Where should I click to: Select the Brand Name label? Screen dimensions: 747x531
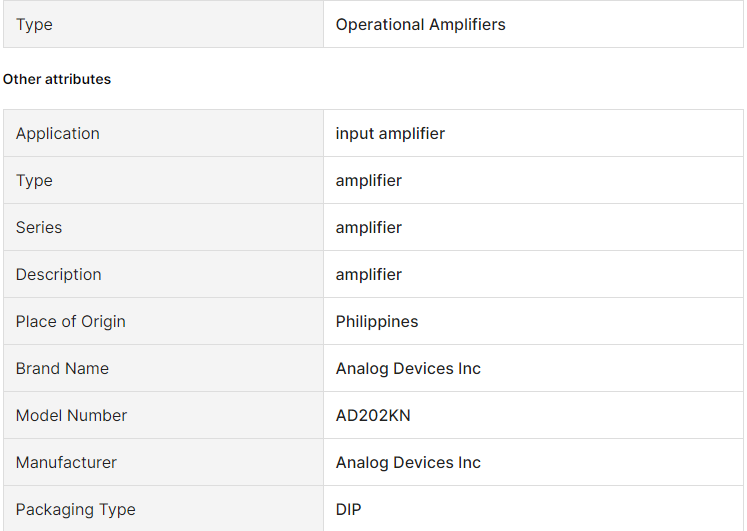point(62,369)
